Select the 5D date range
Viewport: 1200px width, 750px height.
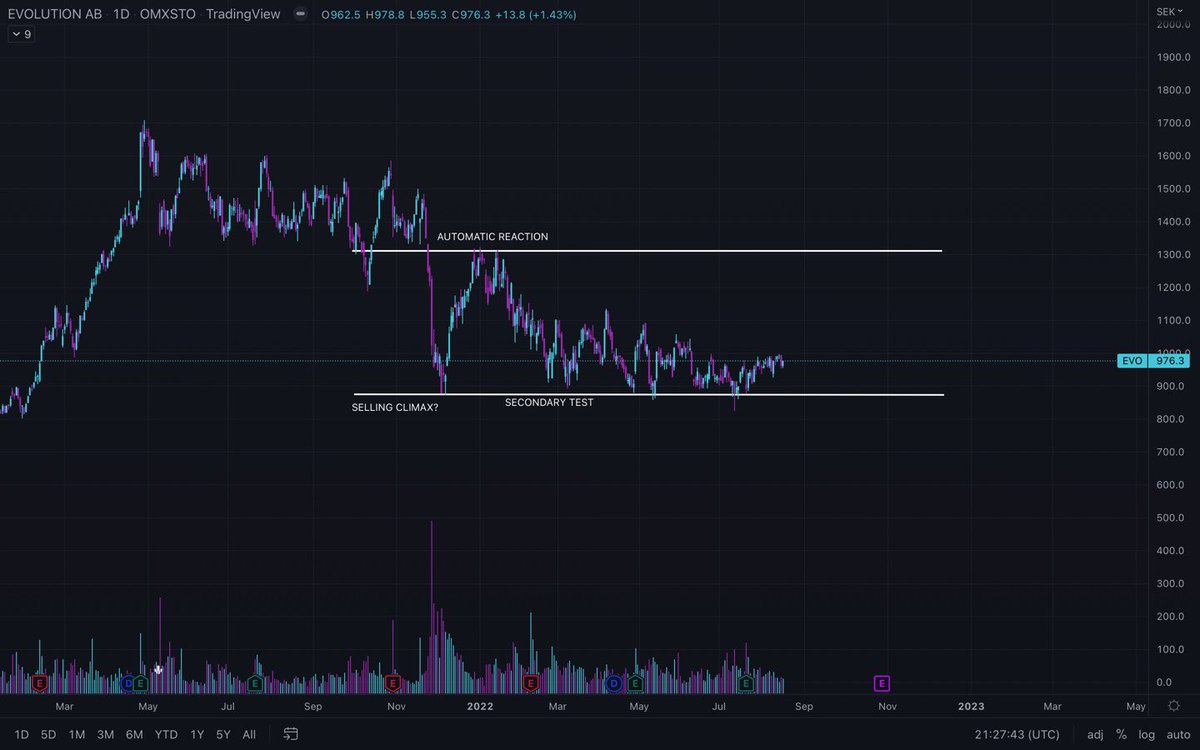click(x=48, y=734)
